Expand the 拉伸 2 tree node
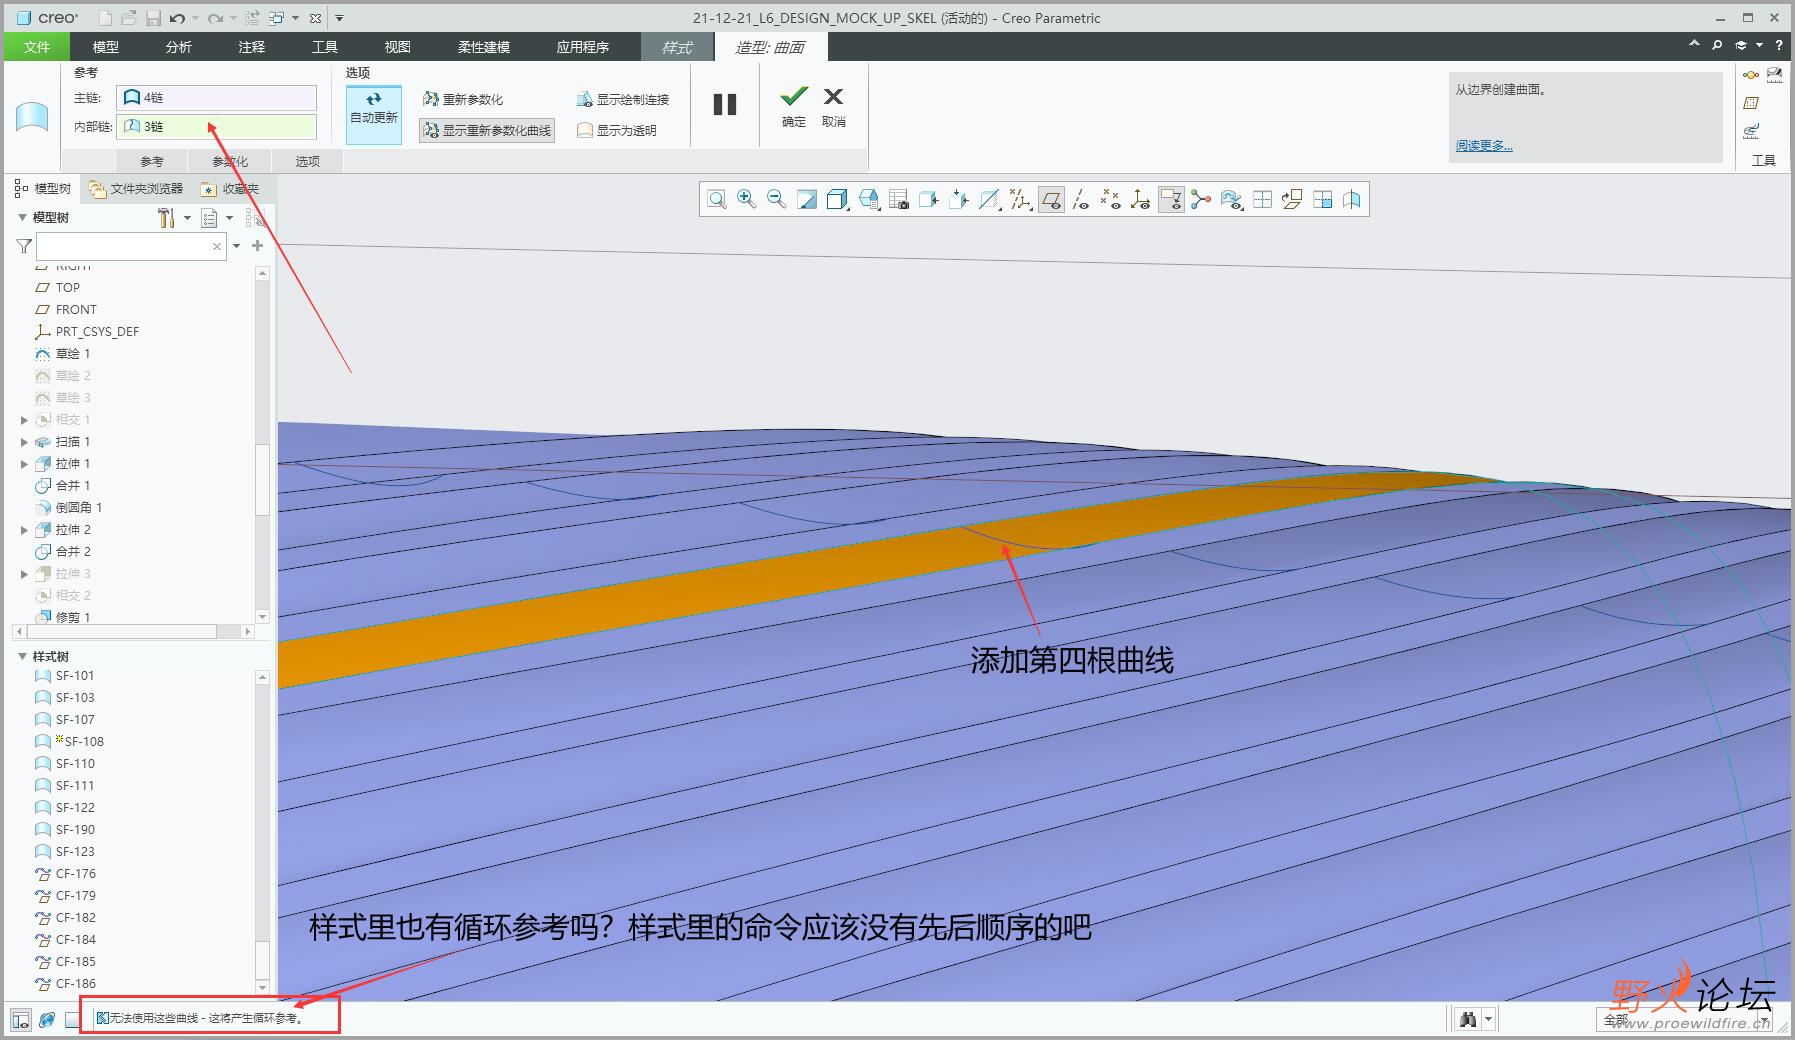 click(24, 530)
